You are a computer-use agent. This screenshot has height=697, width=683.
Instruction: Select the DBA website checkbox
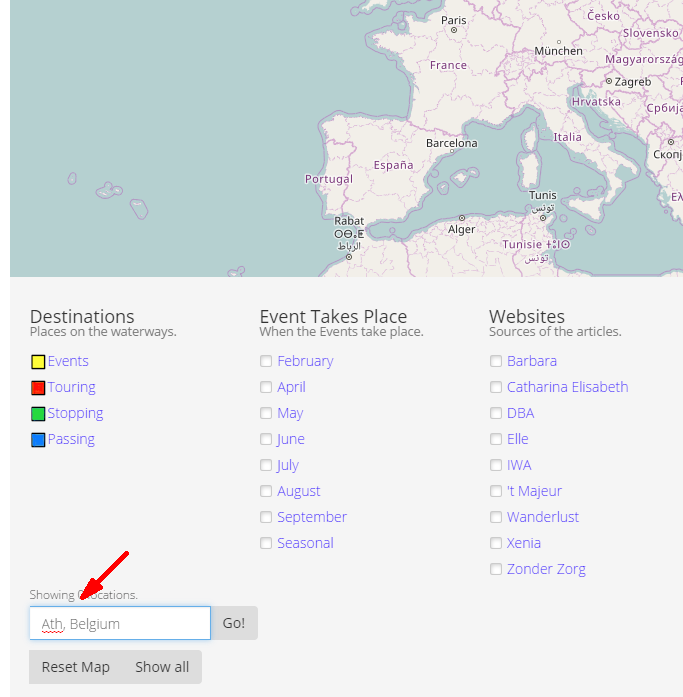tap(496, 413)
